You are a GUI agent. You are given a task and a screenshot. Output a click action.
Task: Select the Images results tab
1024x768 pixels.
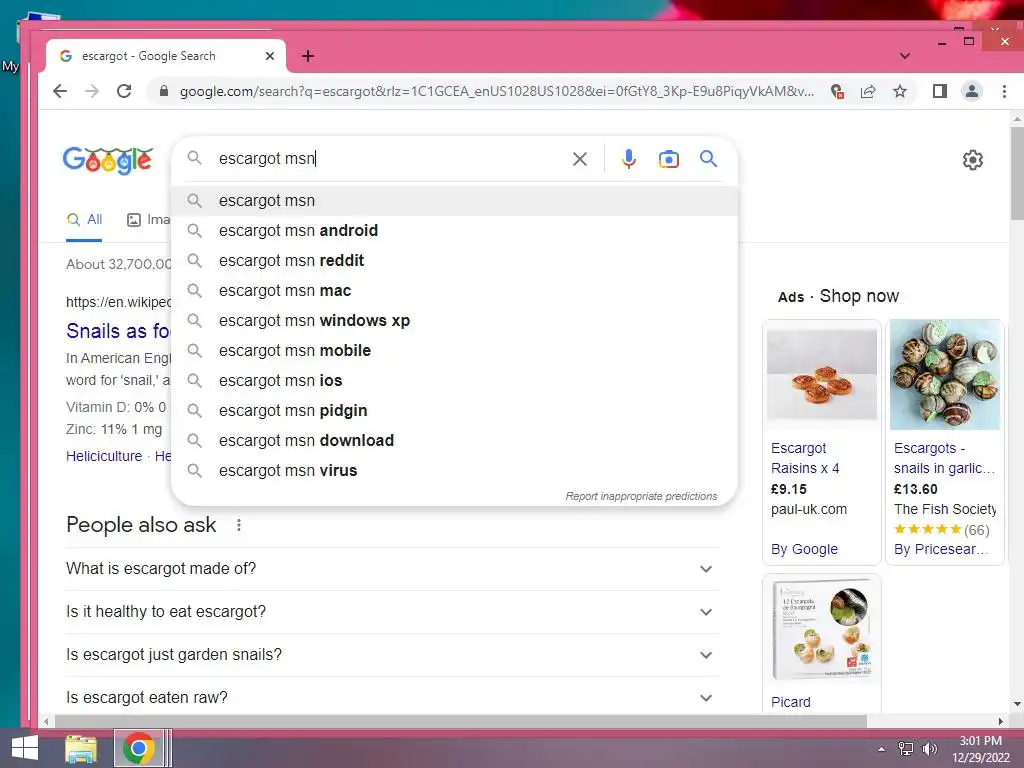click(x=148, y=219)
